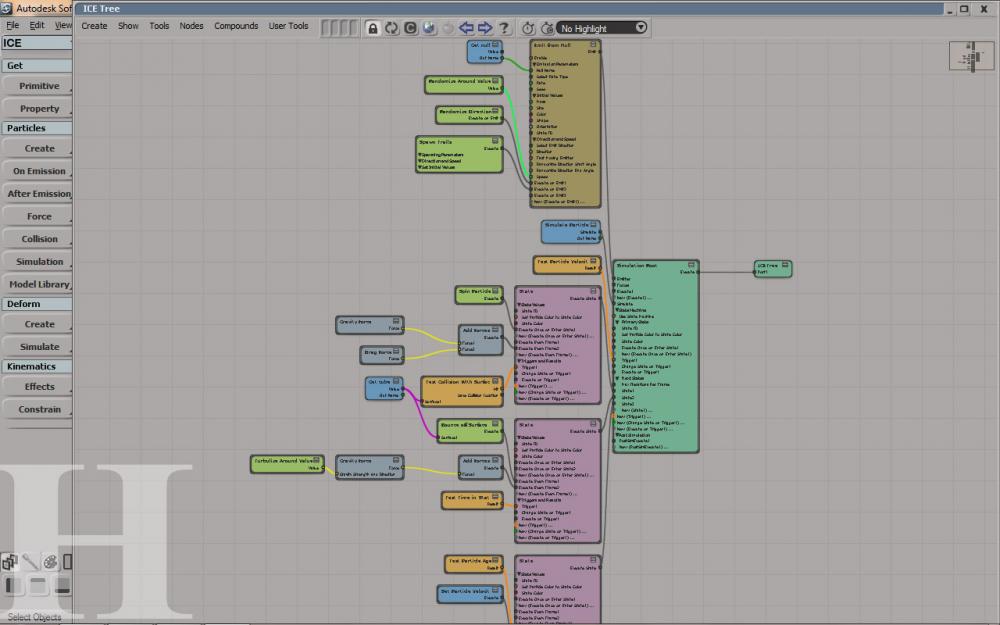1000x625 pixels.
Task: Click the blue left arrow navigation icon
Action: [x=466, y=28]
